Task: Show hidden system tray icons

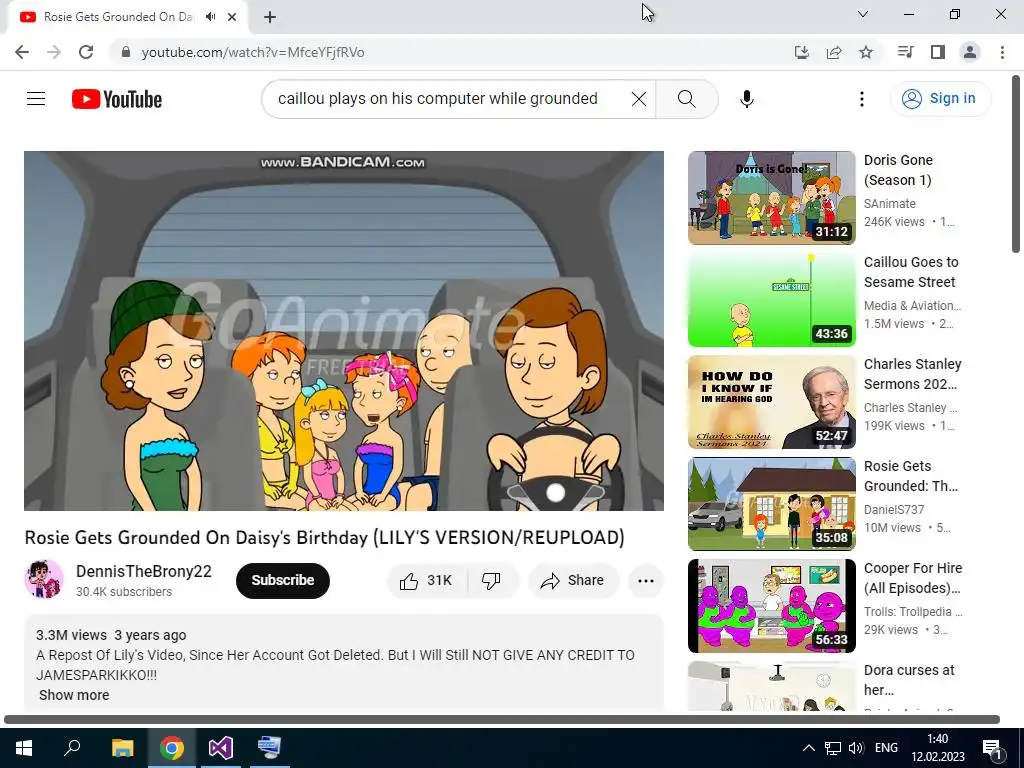Action: [x=808, y=748]
